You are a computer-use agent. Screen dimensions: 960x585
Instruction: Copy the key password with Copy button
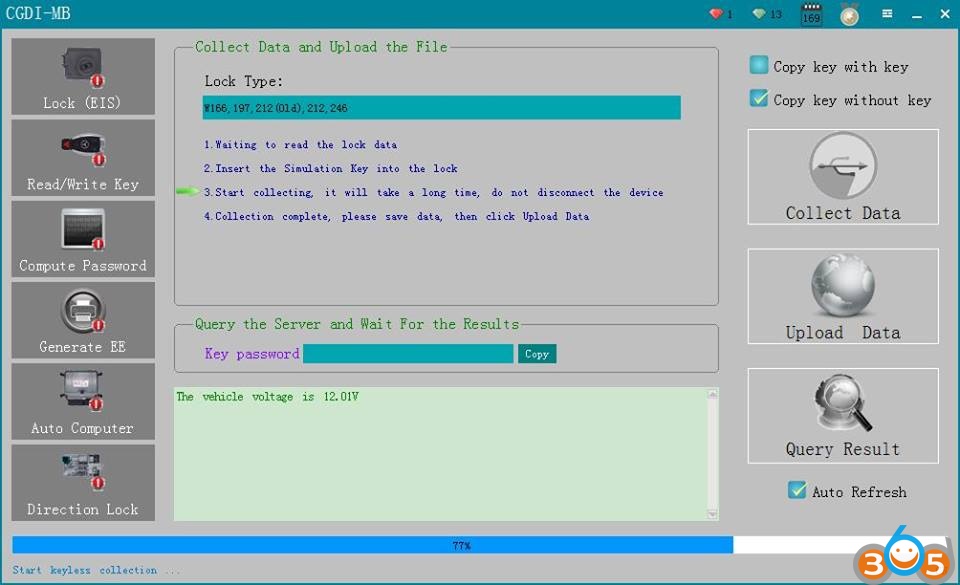click(x=537, y=354)
